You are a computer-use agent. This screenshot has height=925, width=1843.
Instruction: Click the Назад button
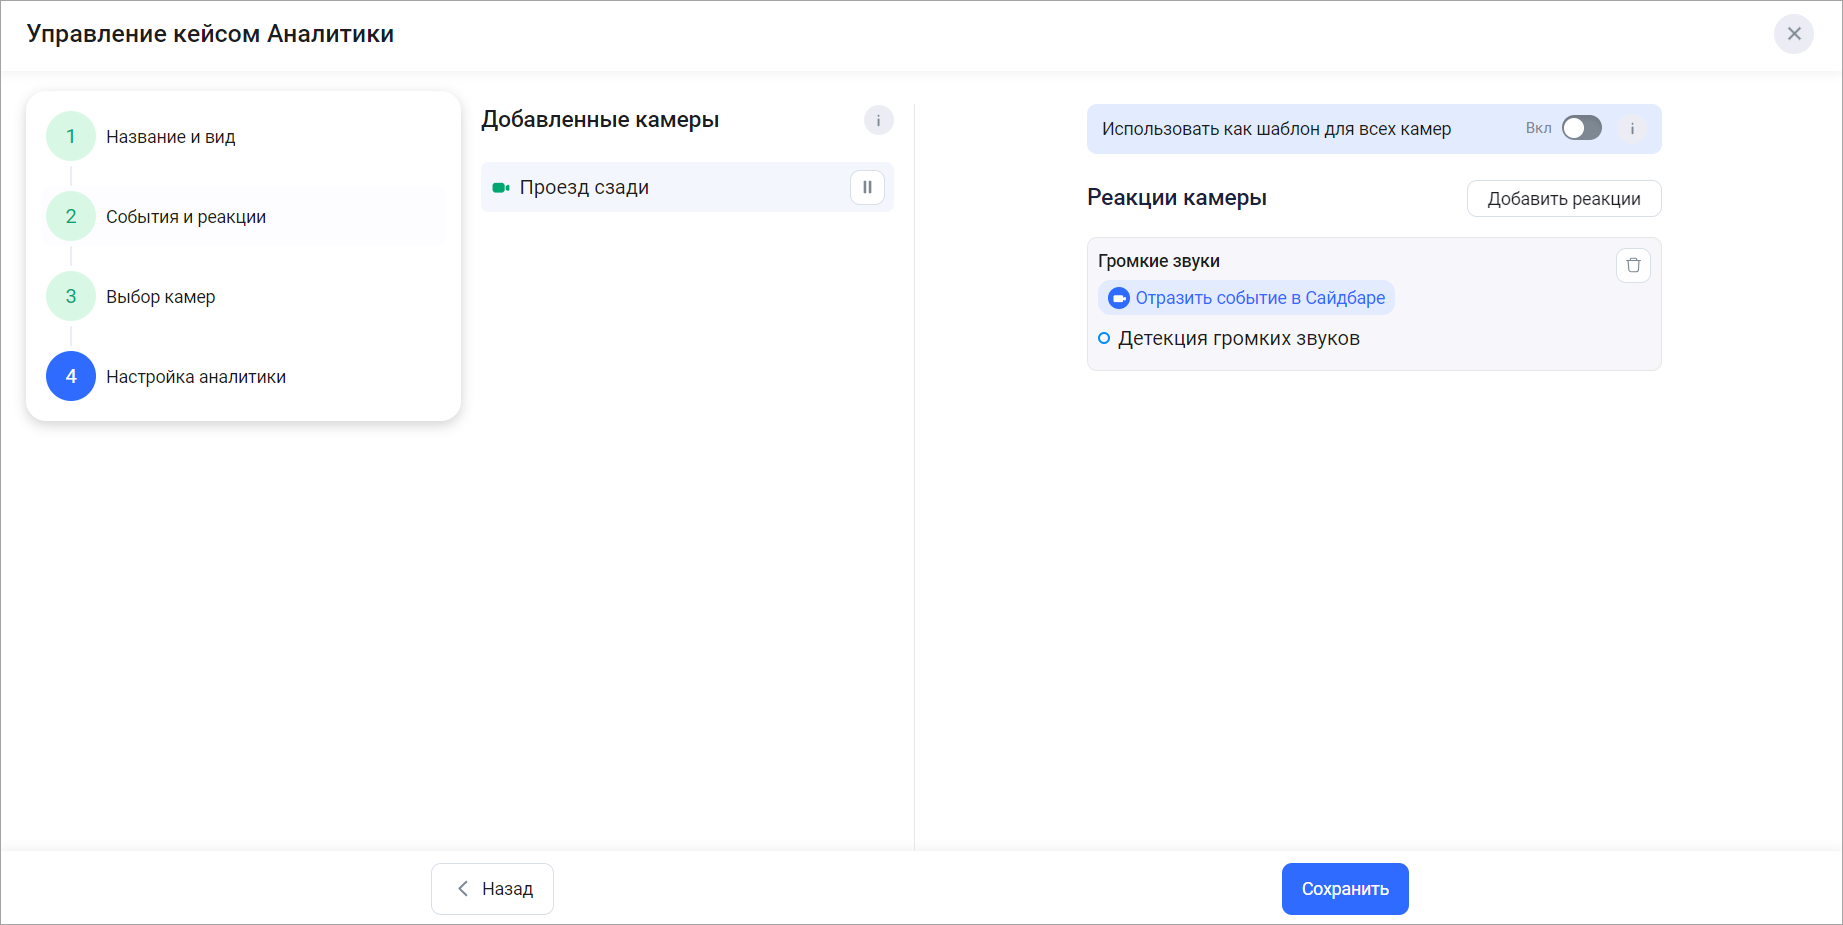[492, 889]
